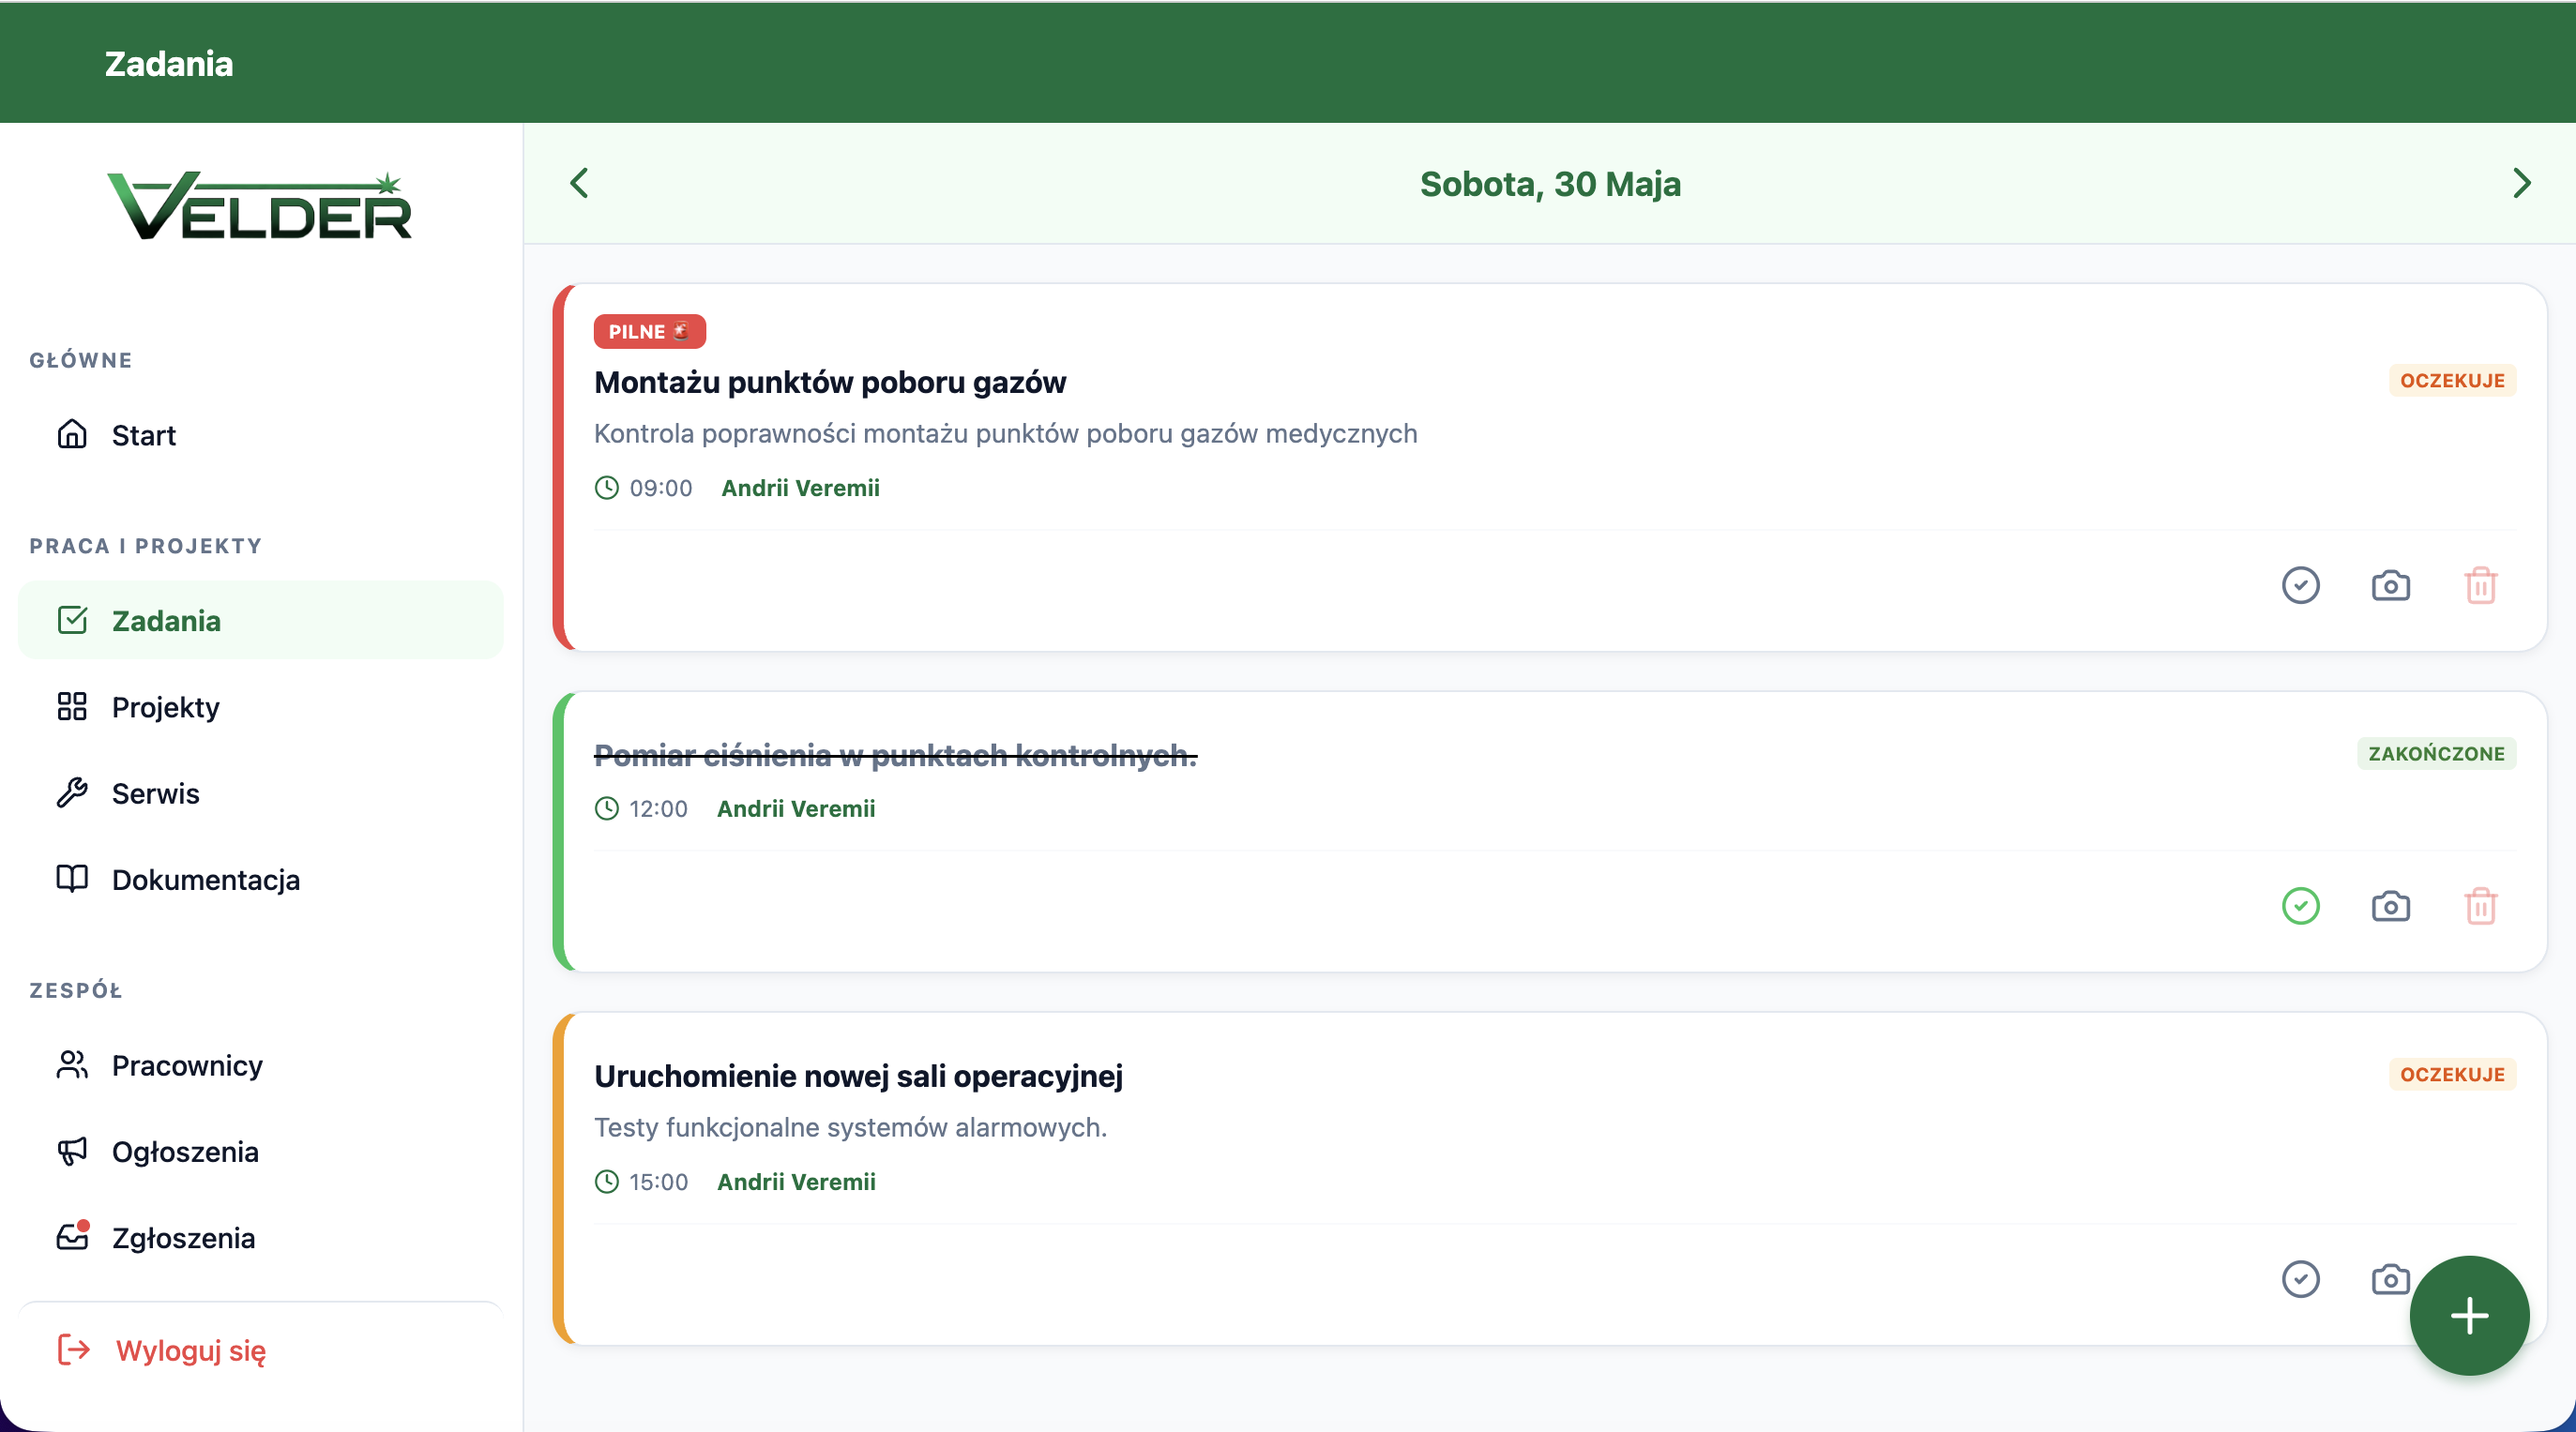Screen dimensions: 2576x1432
Task: Click the clock icon beside 12:00
Action: [x=607, y=809]
